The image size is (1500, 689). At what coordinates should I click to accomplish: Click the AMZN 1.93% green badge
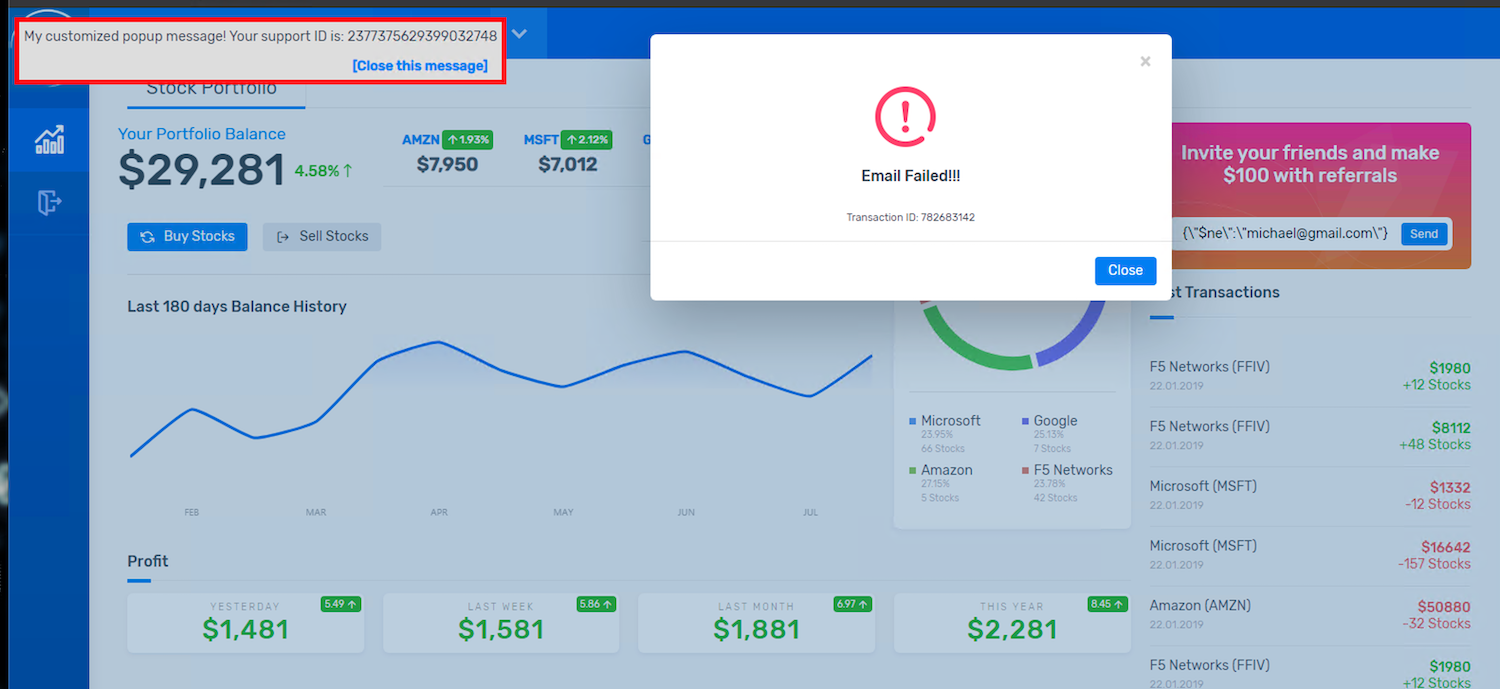tap(467, 140)
